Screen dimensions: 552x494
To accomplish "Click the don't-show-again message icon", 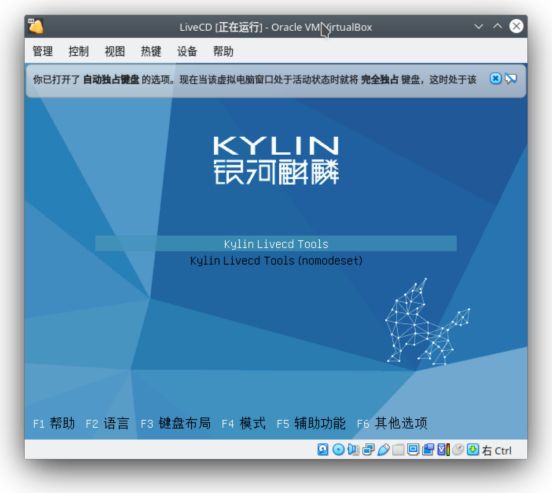I will pos(510,79).
